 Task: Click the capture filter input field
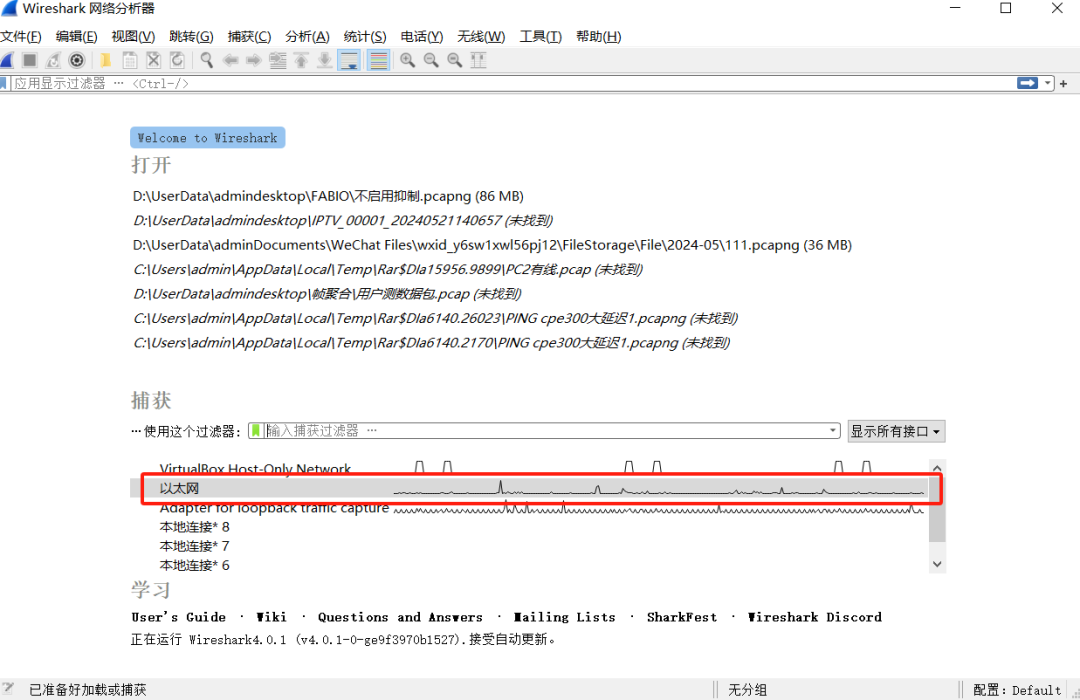[544, 431]
